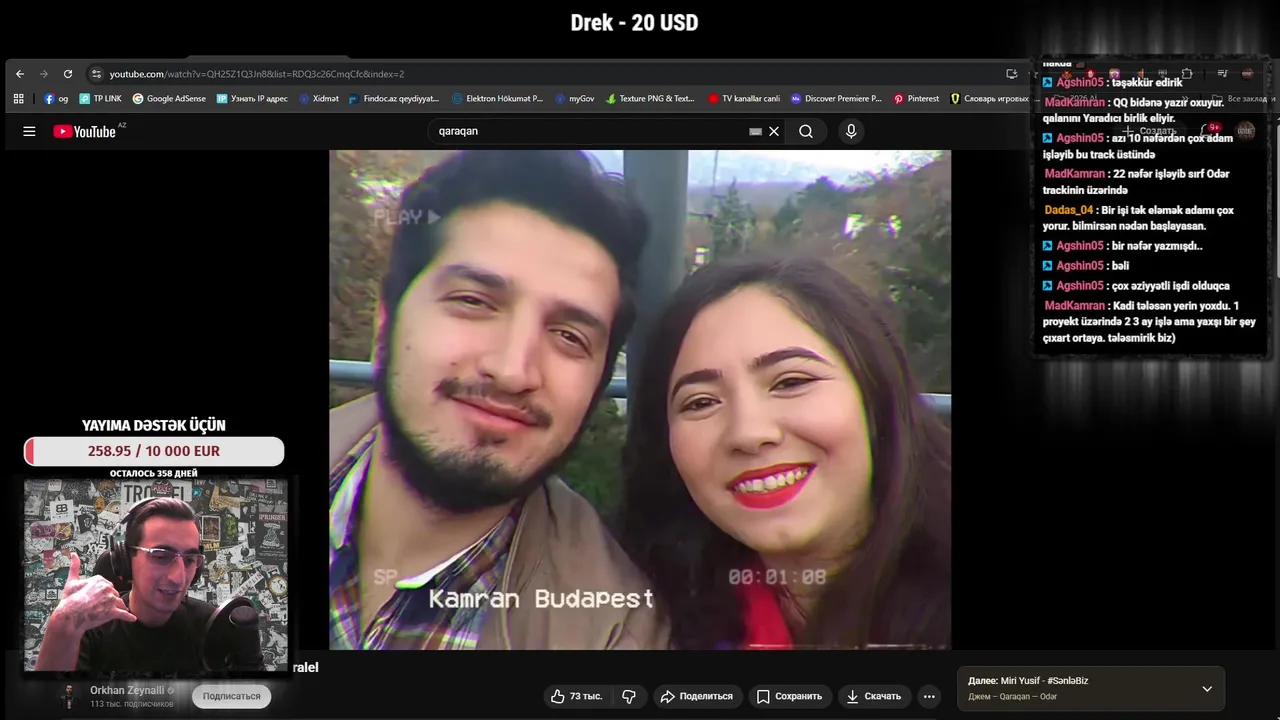Open the Pinterest bookmark
1280x720 pixels.
tap(916, 99)
